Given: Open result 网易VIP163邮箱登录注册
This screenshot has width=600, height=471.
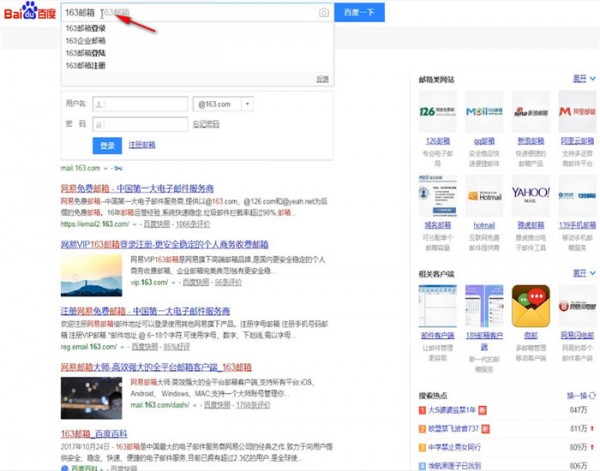Looking at the screenshot, I should click(165, 244).
